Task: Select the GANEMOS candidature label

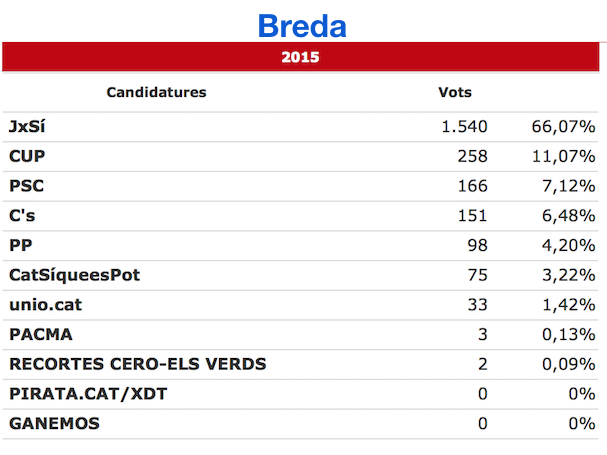Action: (x=54, y=423)
